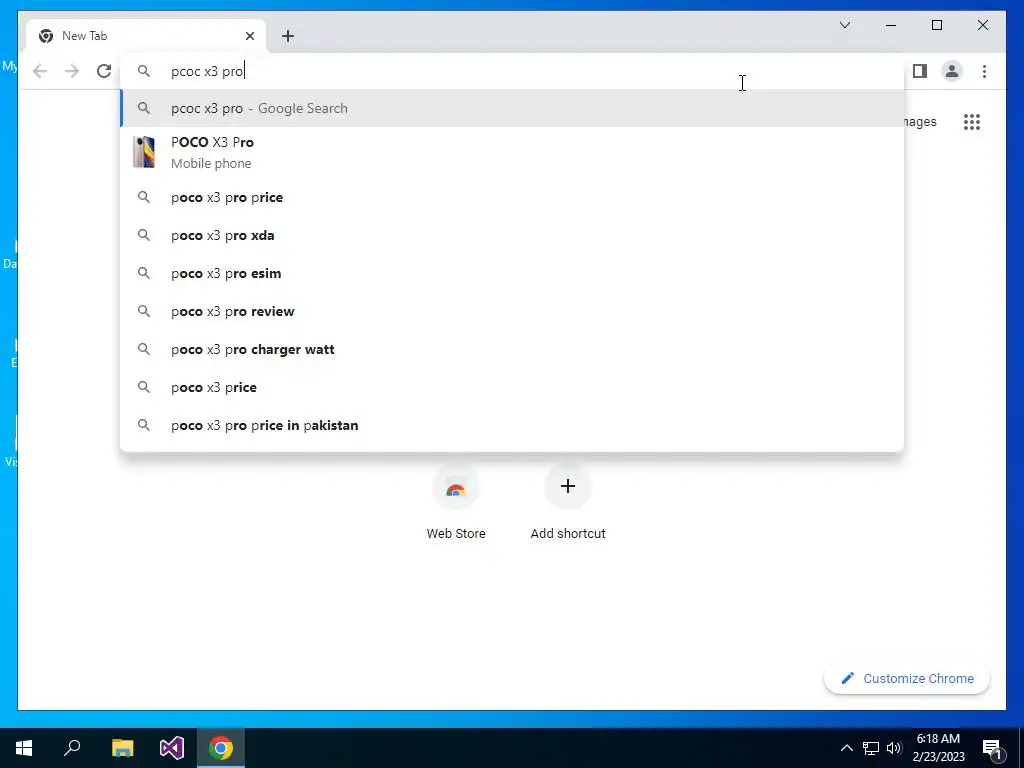Open taskbar search magnifier
1024x768 pixels.
click(x=72, y=748)
